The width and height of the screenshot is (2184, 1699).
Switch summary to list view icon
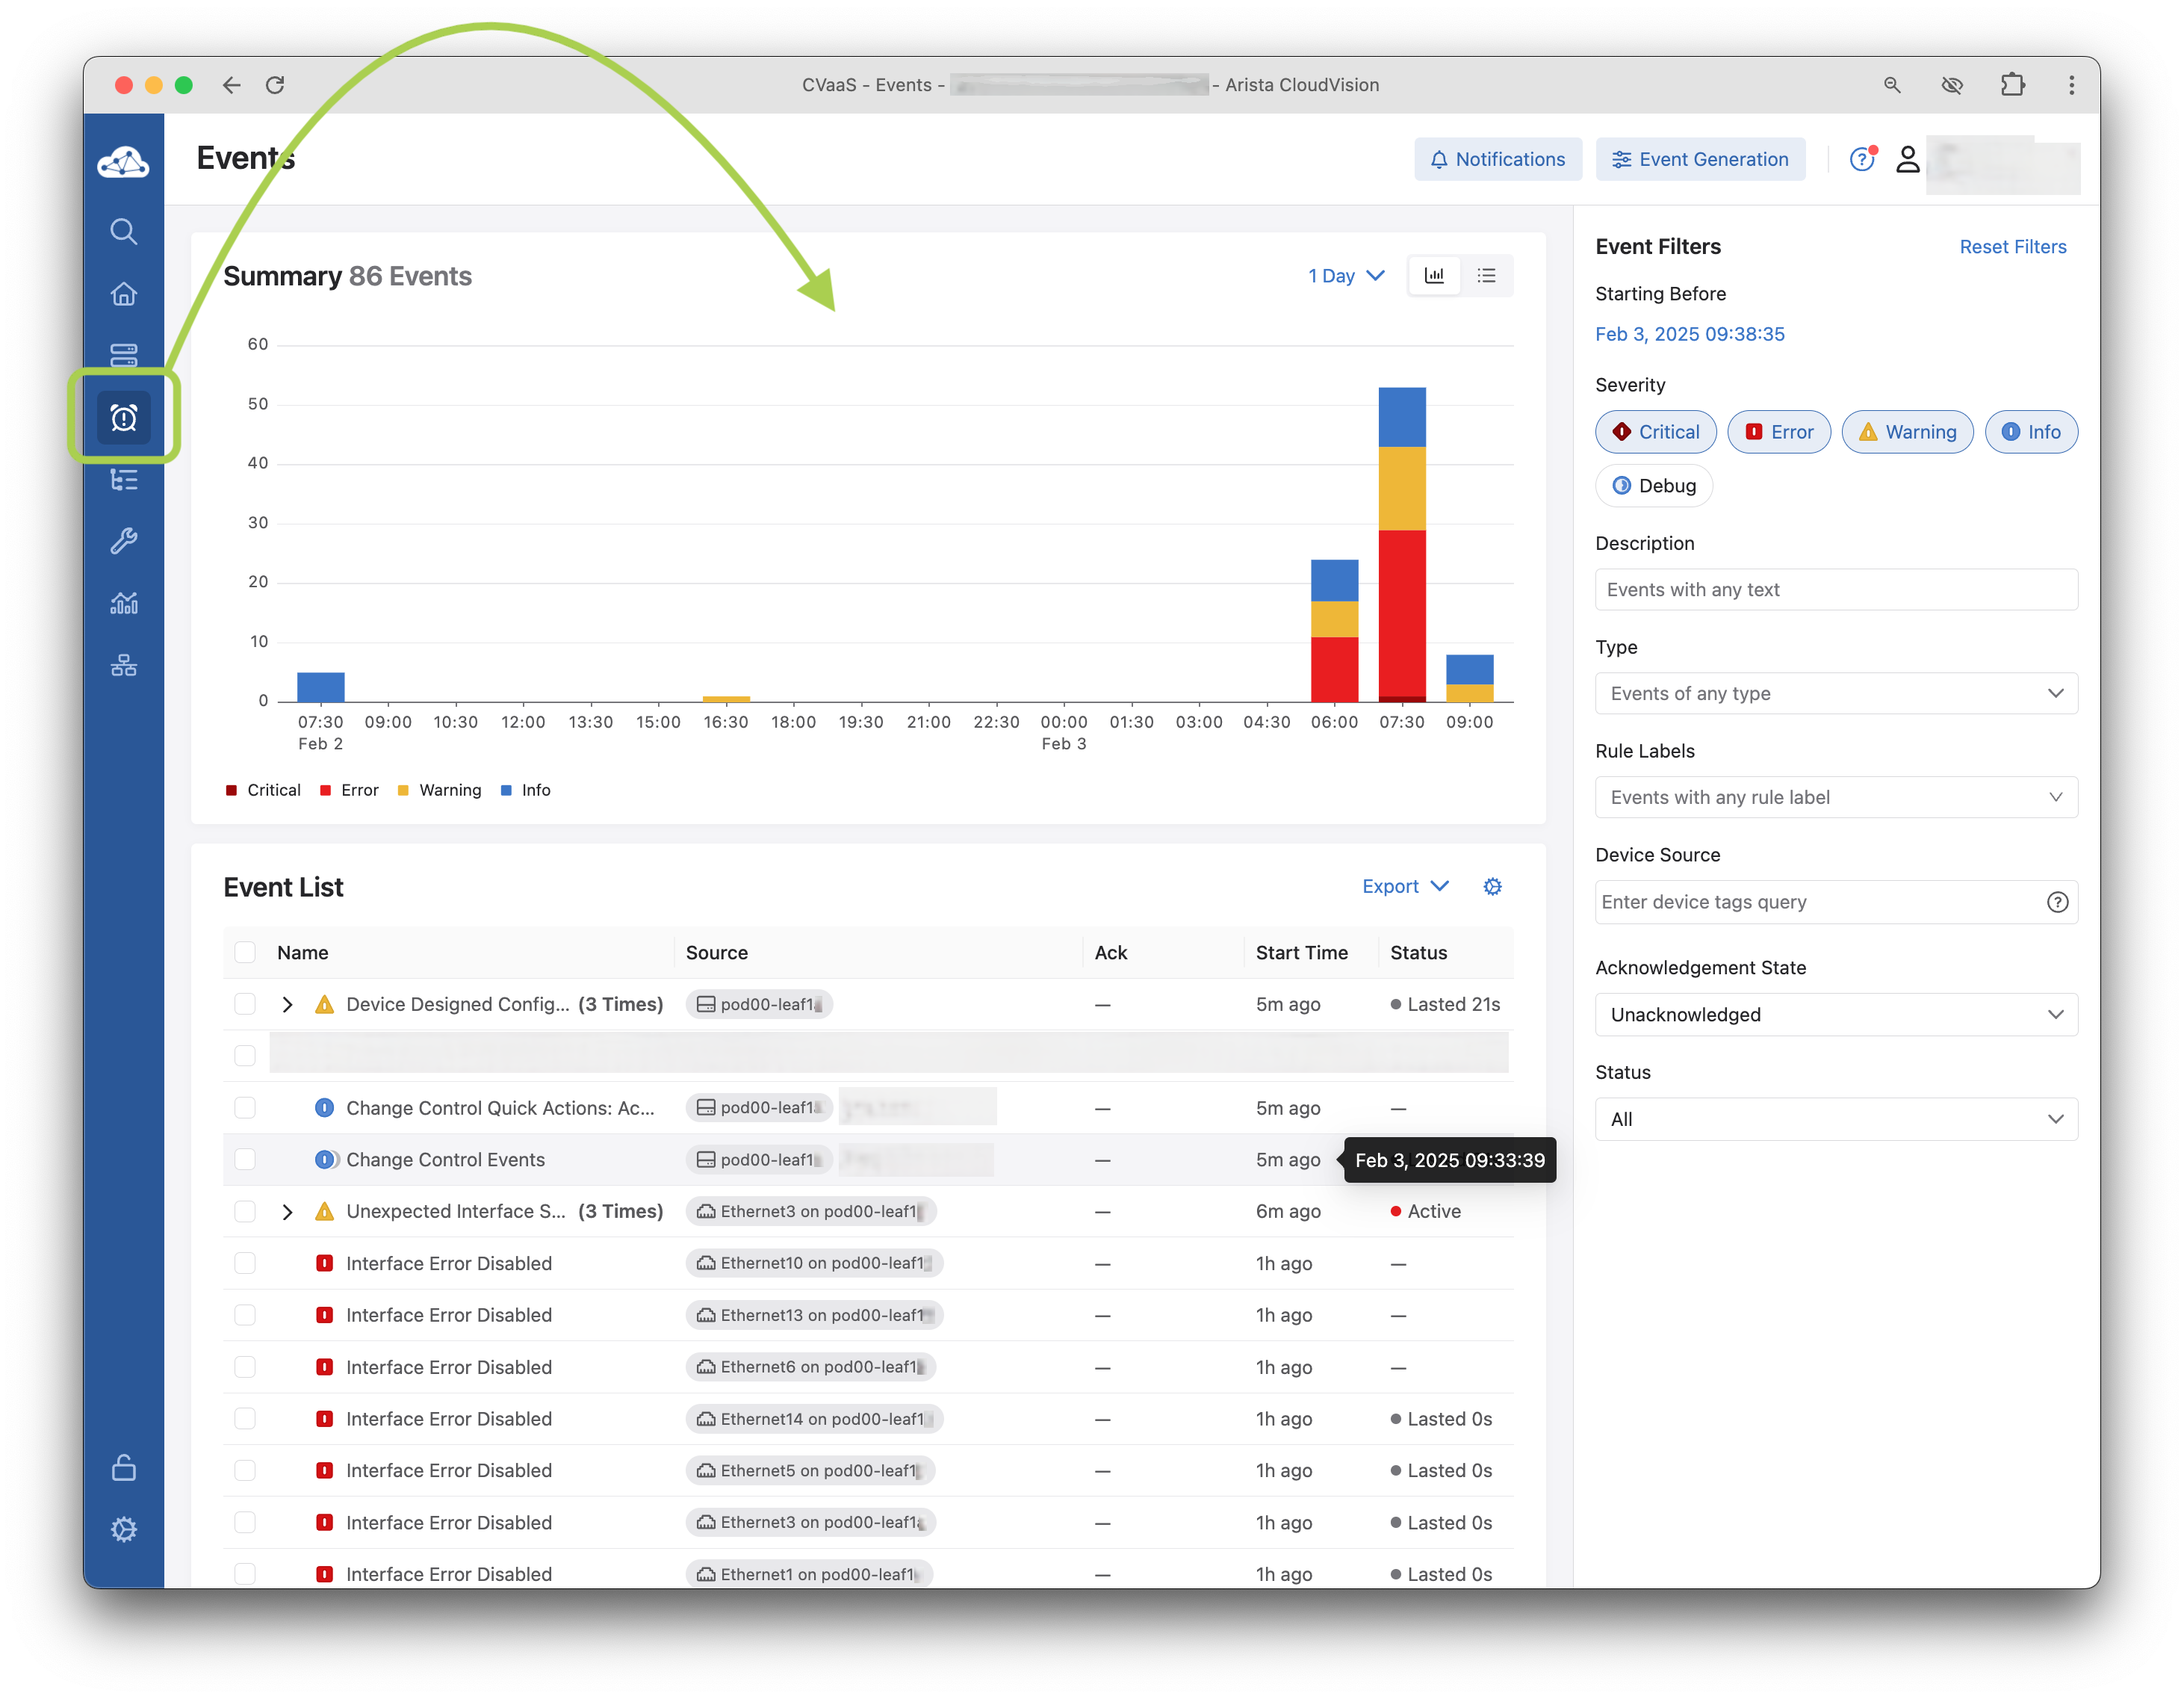pyautogui.click(x=1487, y=276)
